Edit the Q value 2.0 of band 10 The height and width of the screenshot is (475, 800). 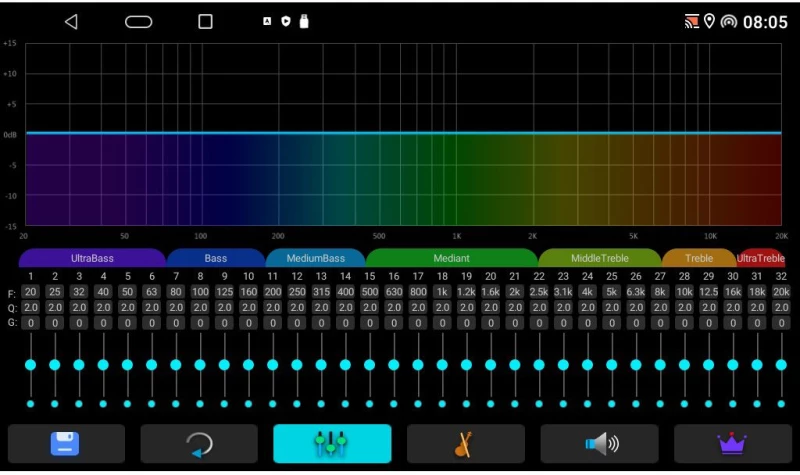[x=248, y=308]
